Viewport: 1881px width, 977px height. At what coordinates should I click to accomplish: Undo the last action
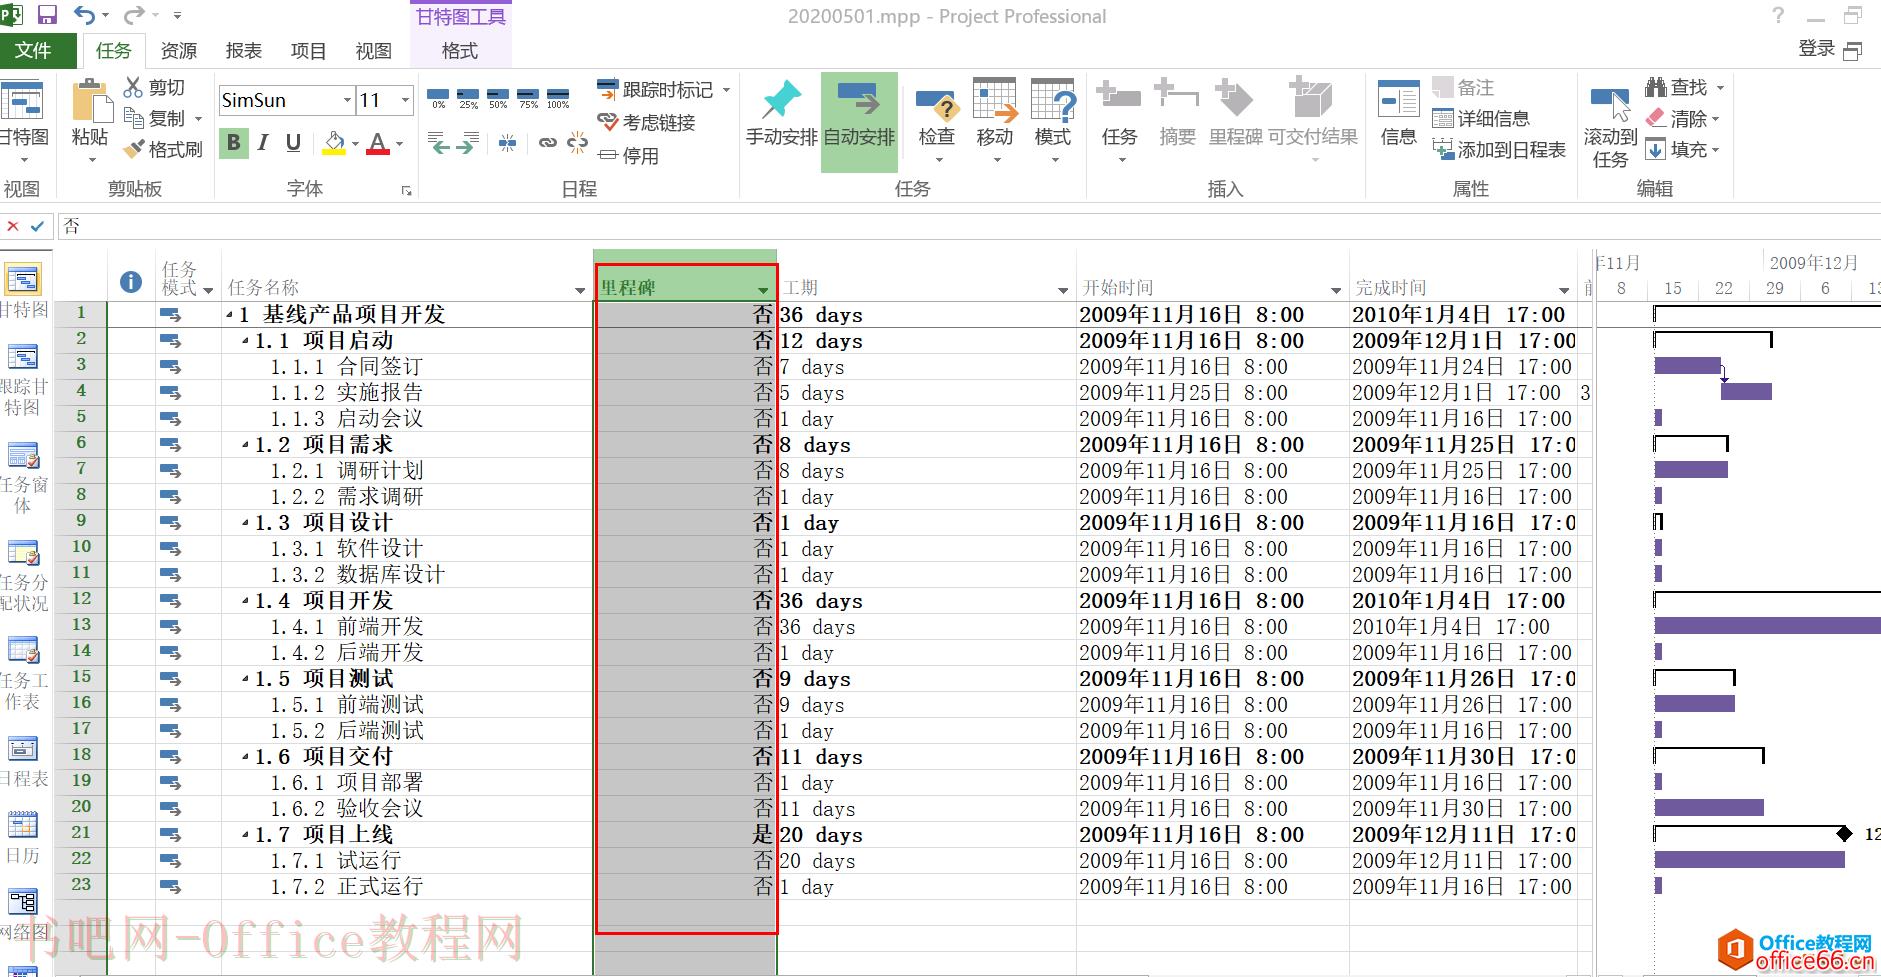85,15
